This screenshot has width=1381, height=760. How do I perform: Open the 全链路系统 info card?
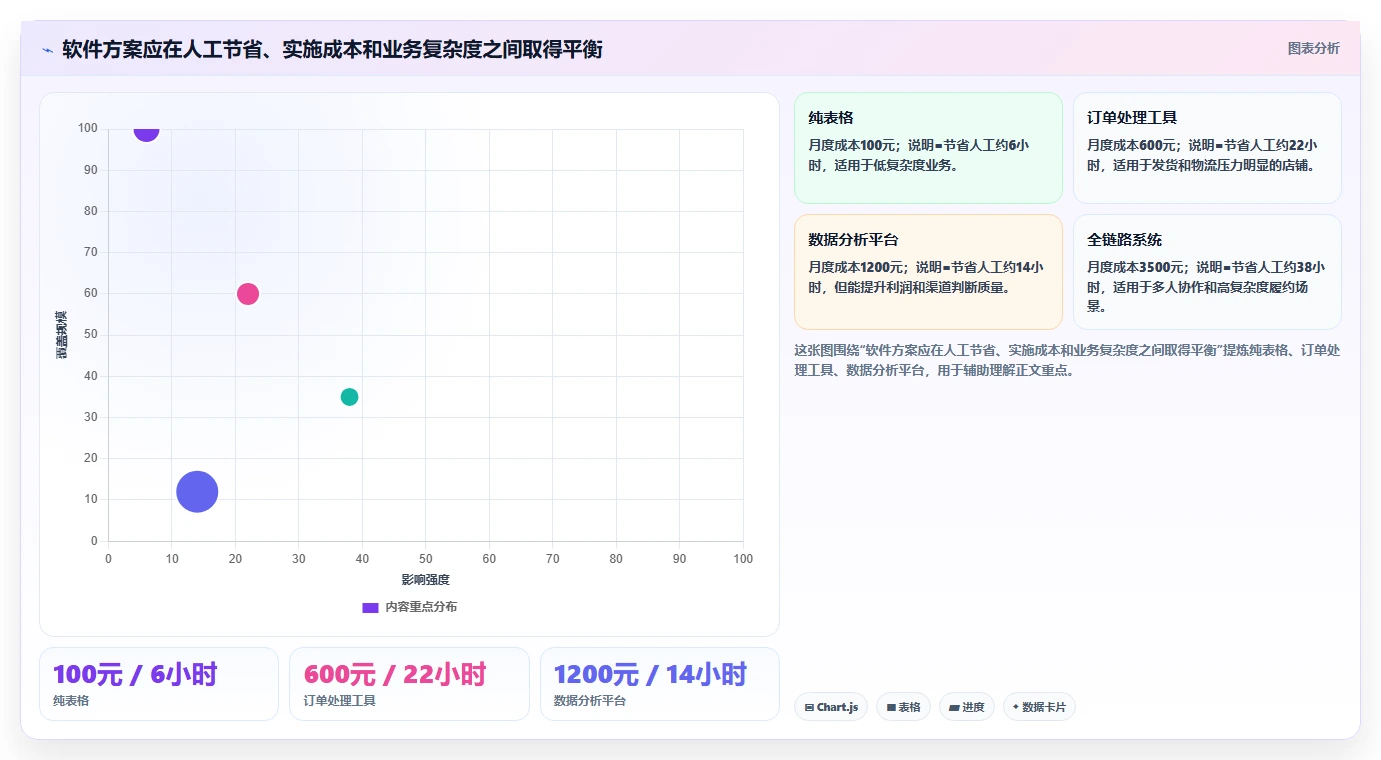tap(1207, 272)
